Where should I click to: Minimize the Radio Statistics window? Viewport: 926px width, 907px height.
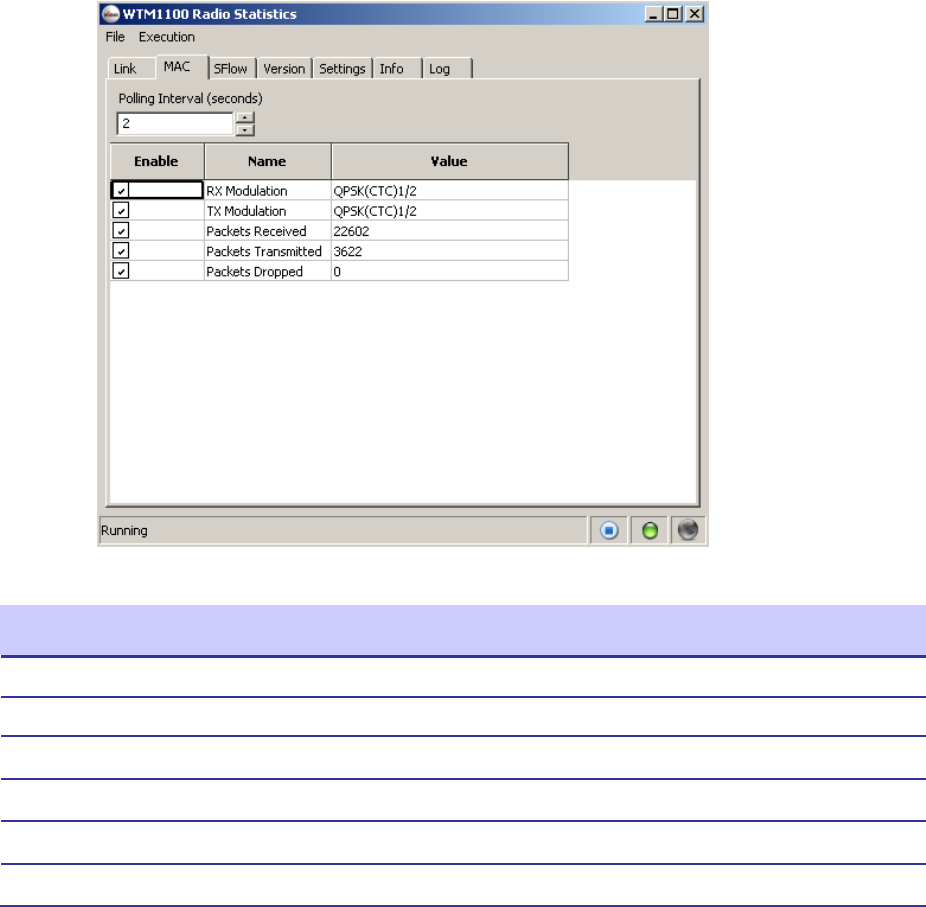[x=653, y=14]
